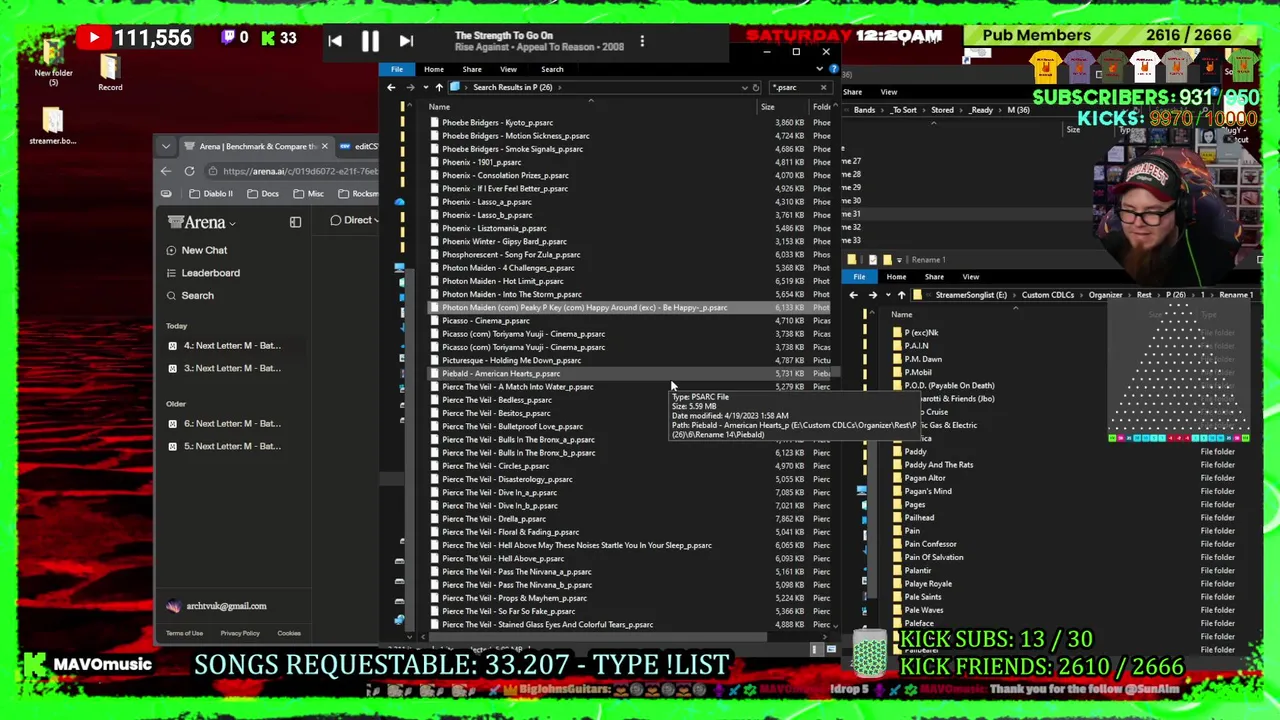Switch to large icons view in search window
This screenshot has width=1280, height=720.
[831, 649]
